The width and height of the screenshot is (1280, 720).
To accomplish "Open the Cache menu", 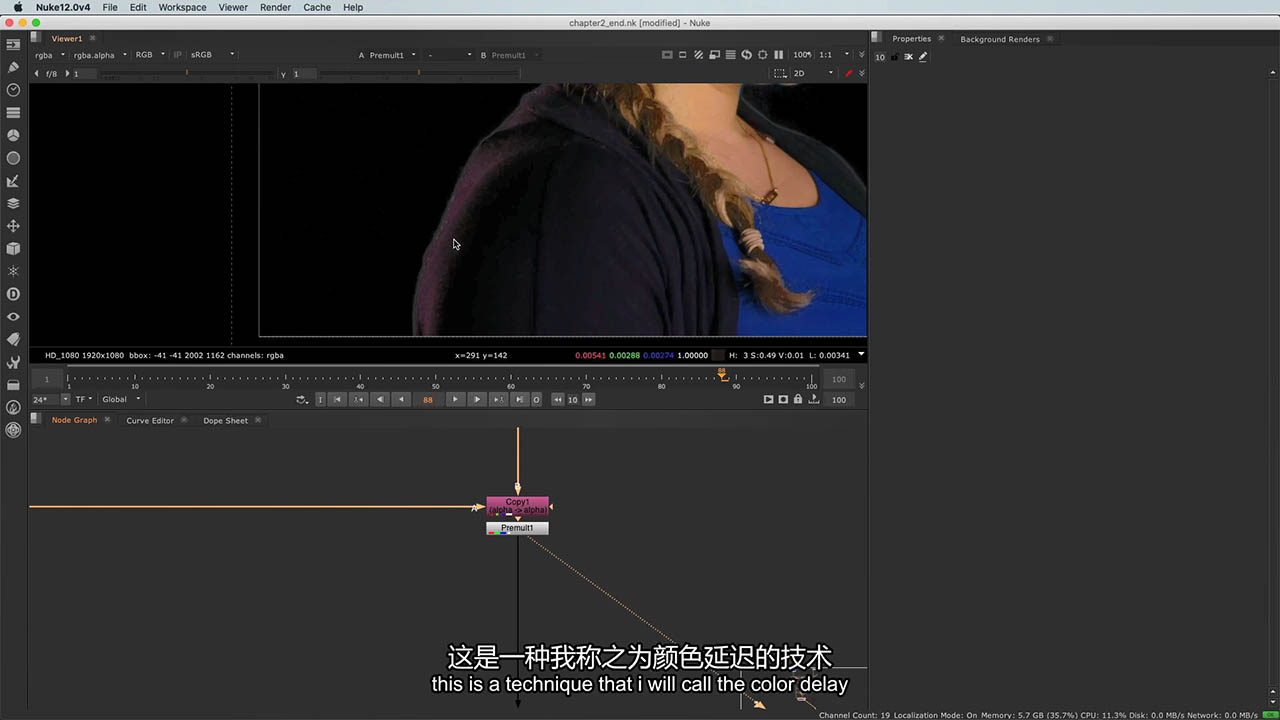I will (x=317, y=7).
